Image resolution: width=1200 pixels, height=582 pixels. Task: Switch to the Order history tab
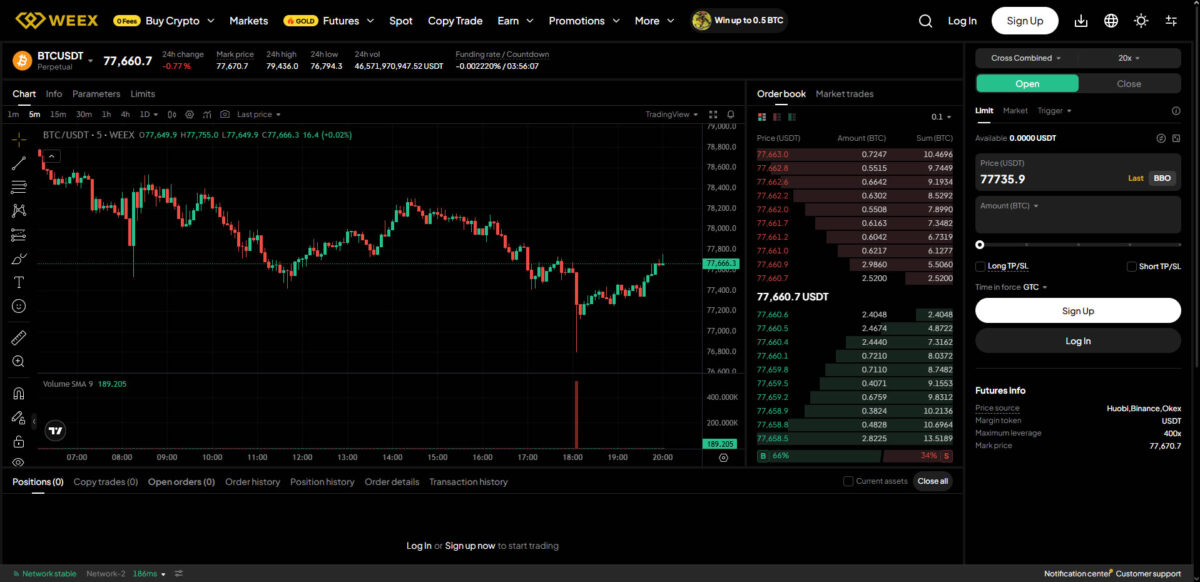click(x=252, y=482)
